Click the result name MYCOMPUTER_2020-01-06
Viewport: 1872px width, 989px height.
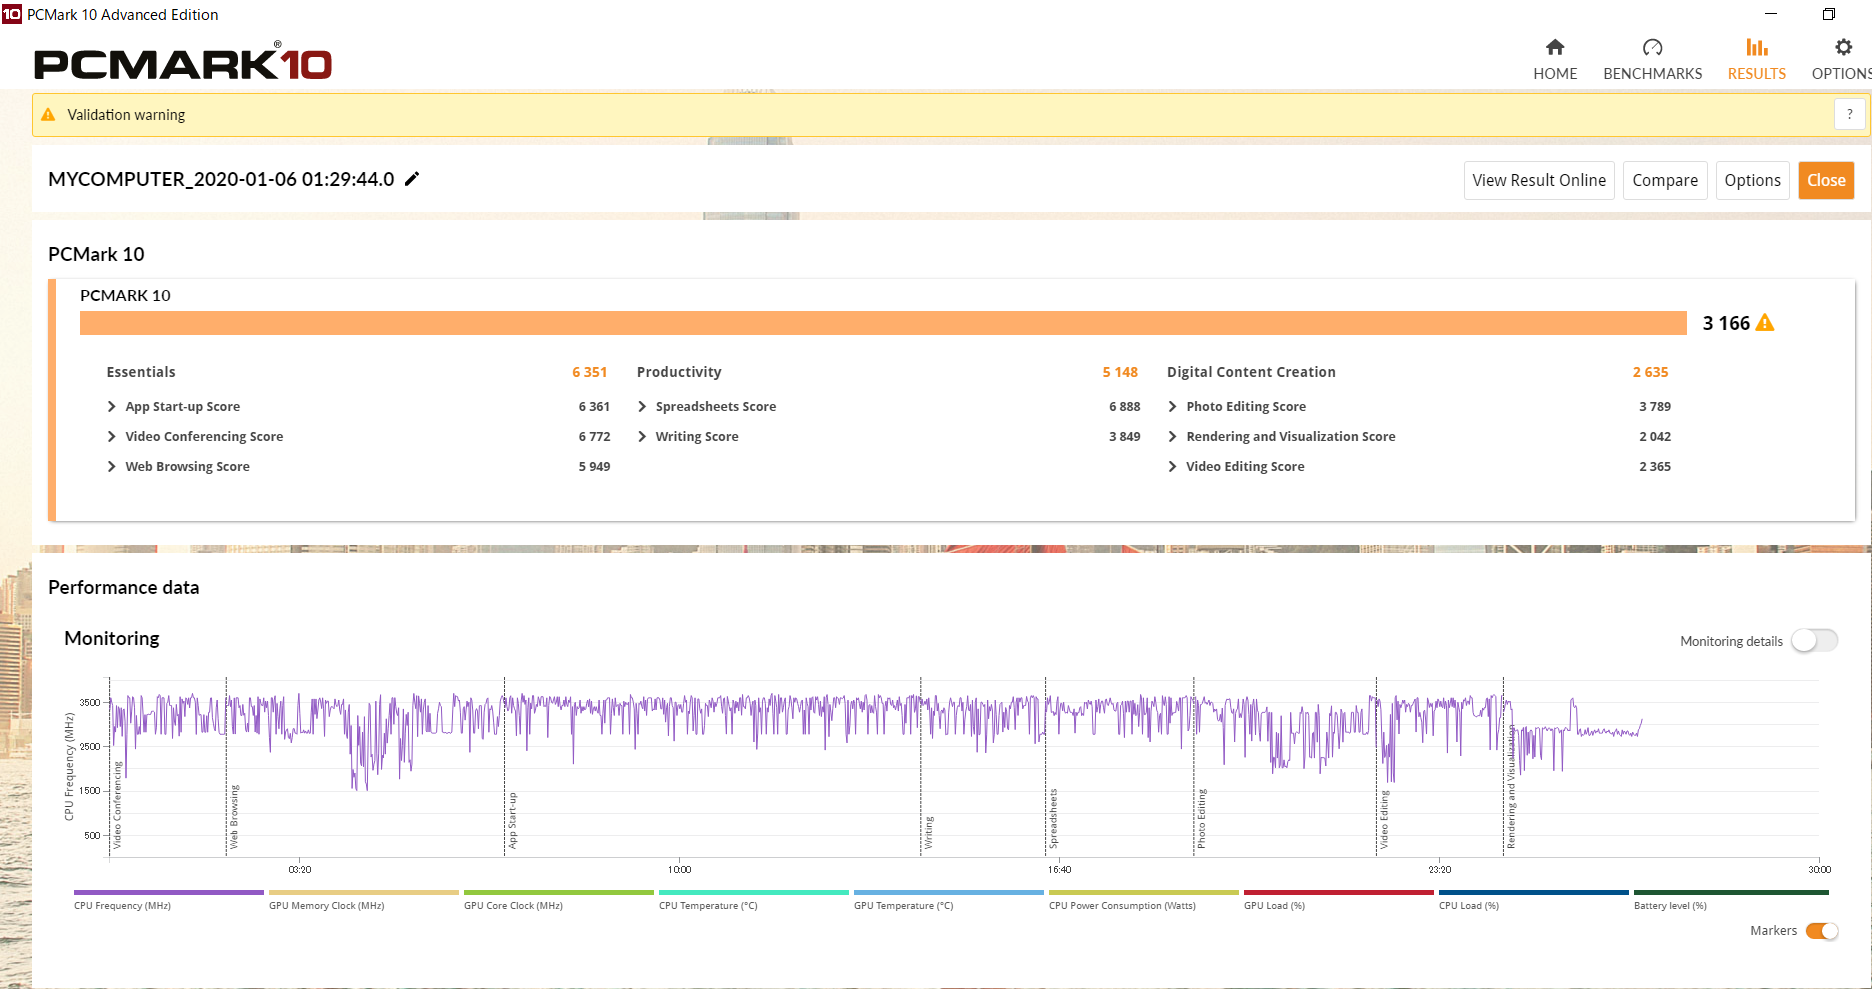click(221, 179)
